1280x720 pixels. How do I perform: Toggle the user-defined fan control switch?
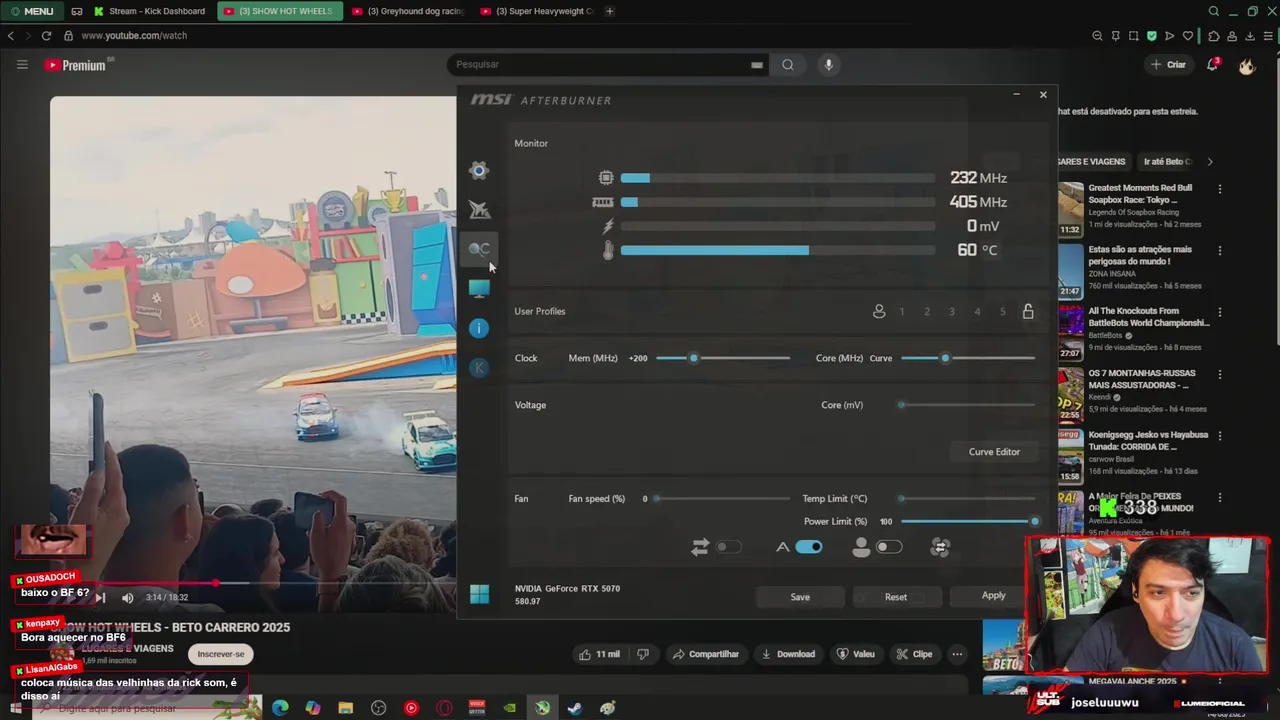point(889,547)
